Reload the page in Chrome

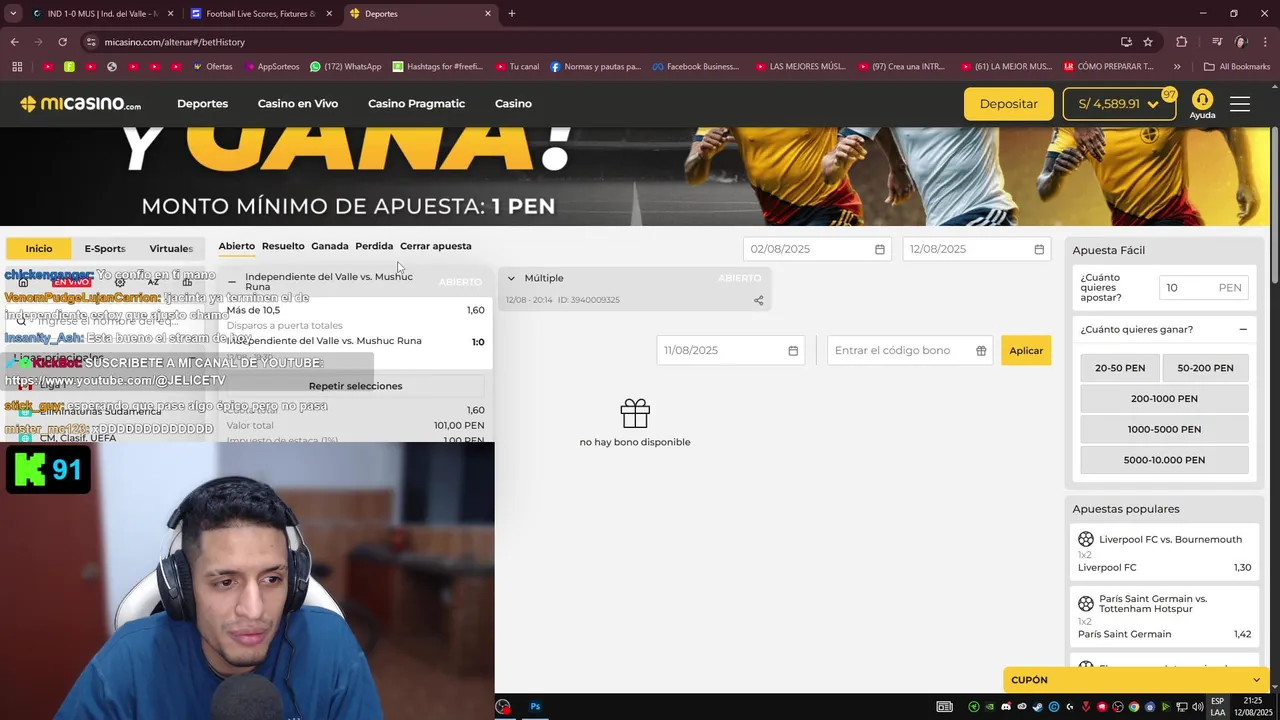coord(62,42)
